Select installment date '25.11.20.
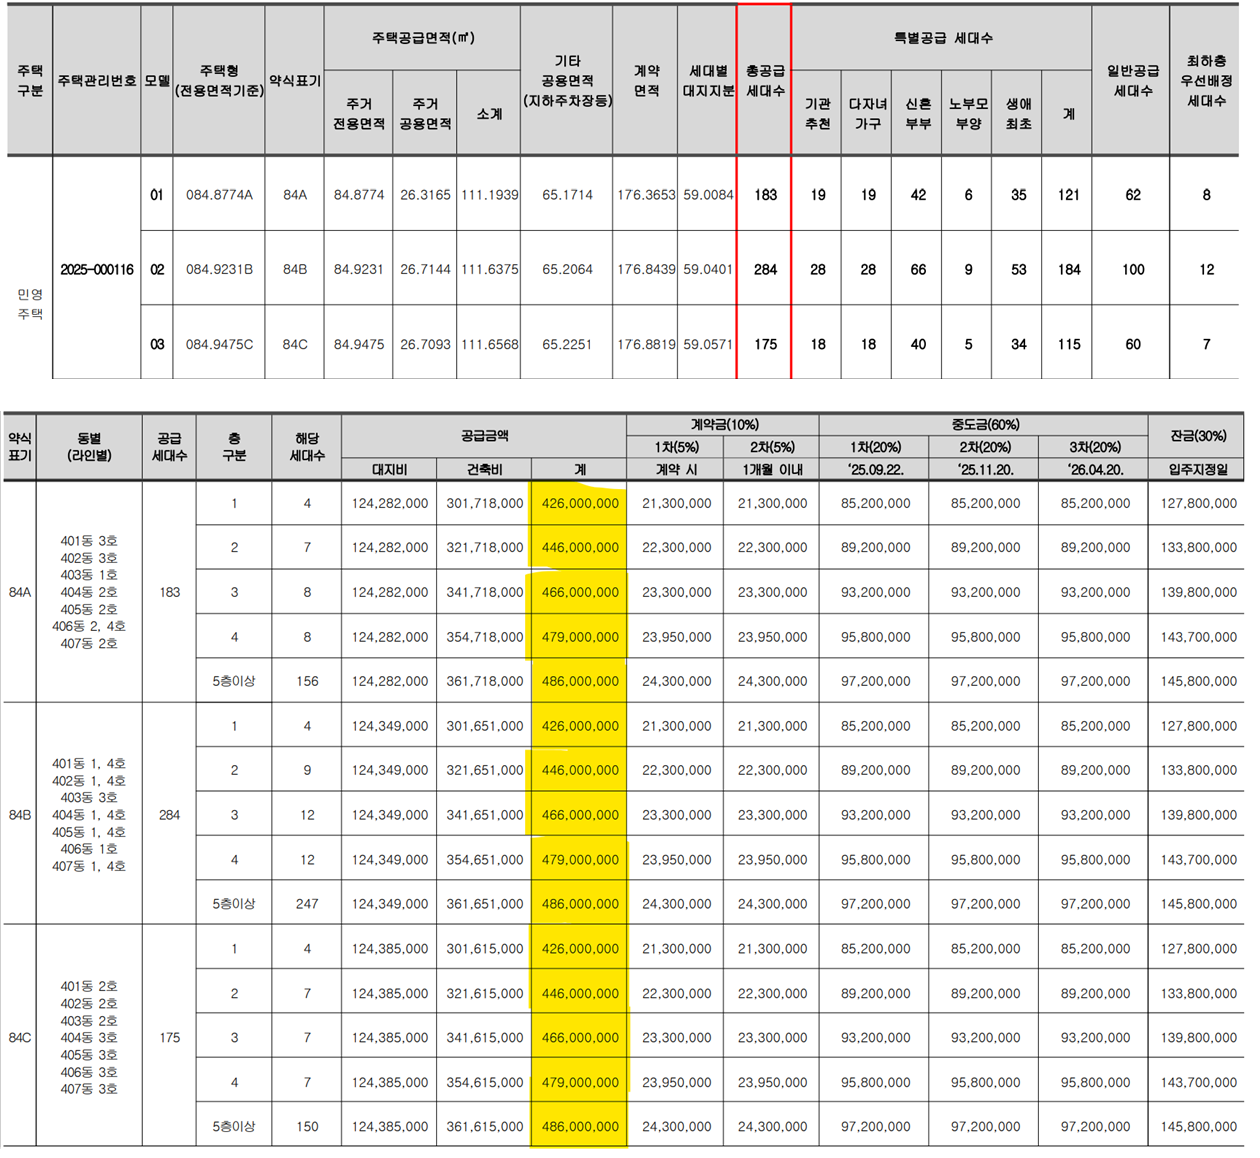The height and width of the screenshot is (1158, 1260). tap(985, 469)
